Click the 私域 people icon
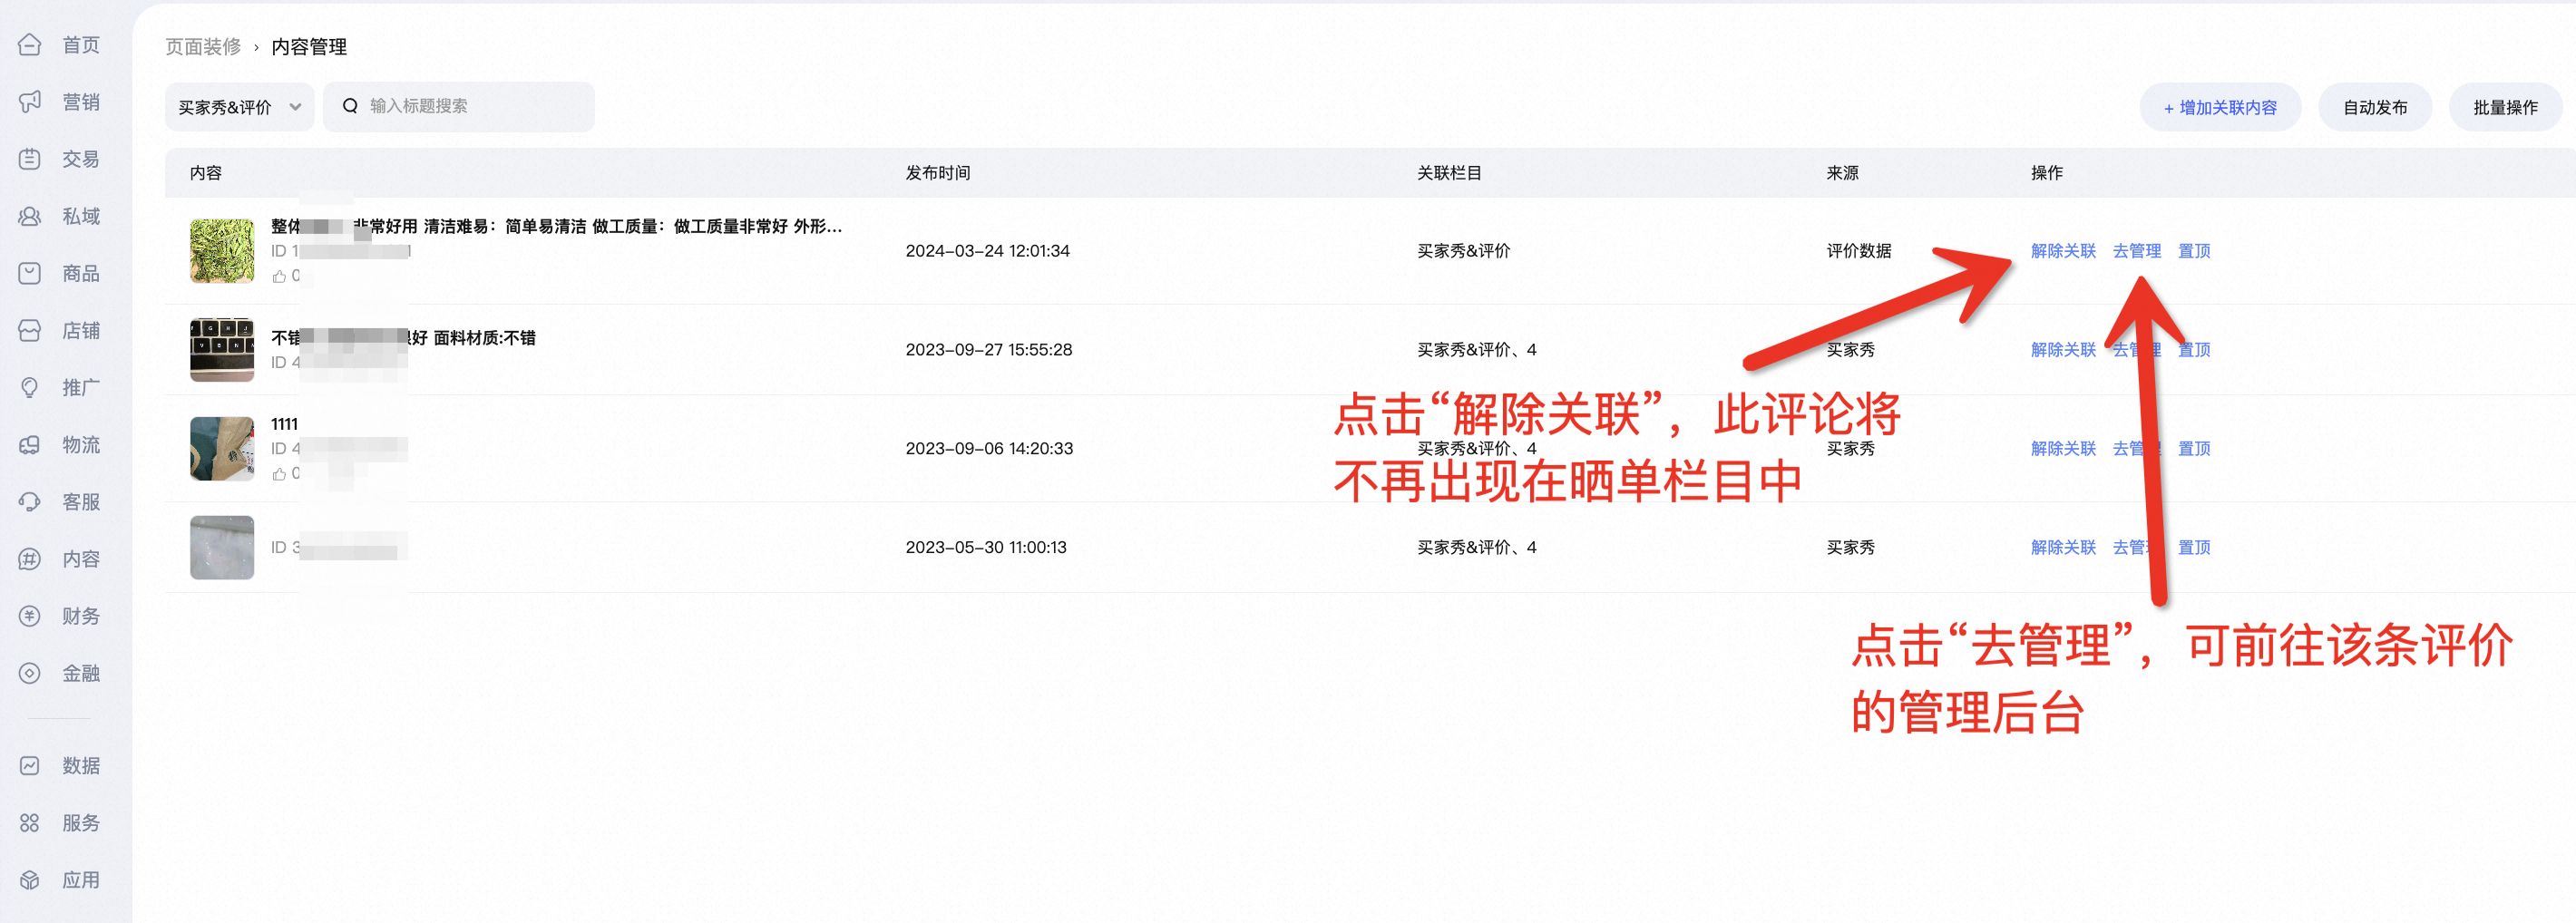This screenshot has width=2576, height=923. pos(30,216)
